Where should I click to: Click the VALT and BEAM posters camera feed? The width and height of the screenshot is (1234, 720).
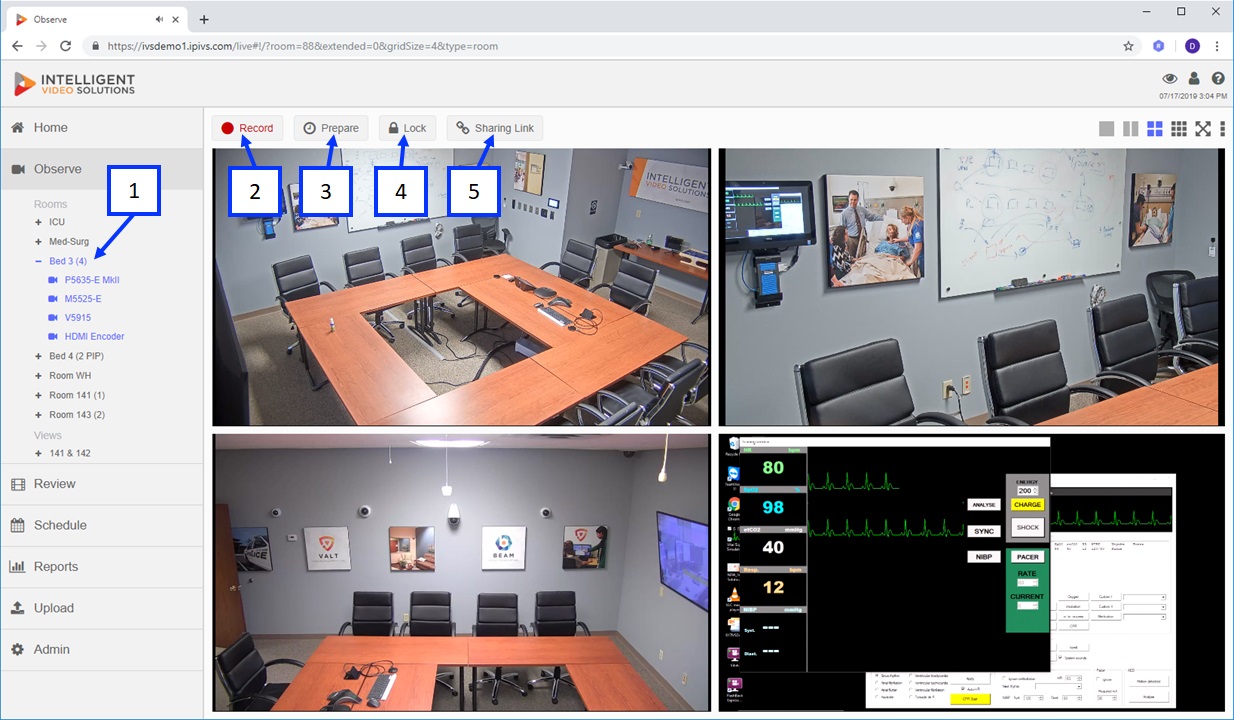click(461, 572)
